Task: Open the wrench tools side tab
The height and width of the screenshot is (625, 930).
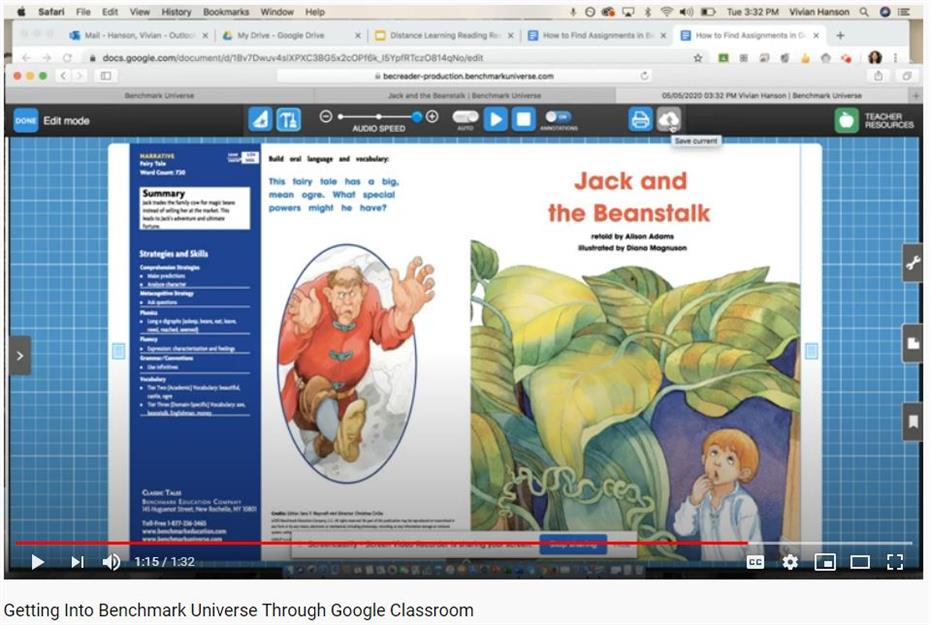Action: click(x=913, y=263)
